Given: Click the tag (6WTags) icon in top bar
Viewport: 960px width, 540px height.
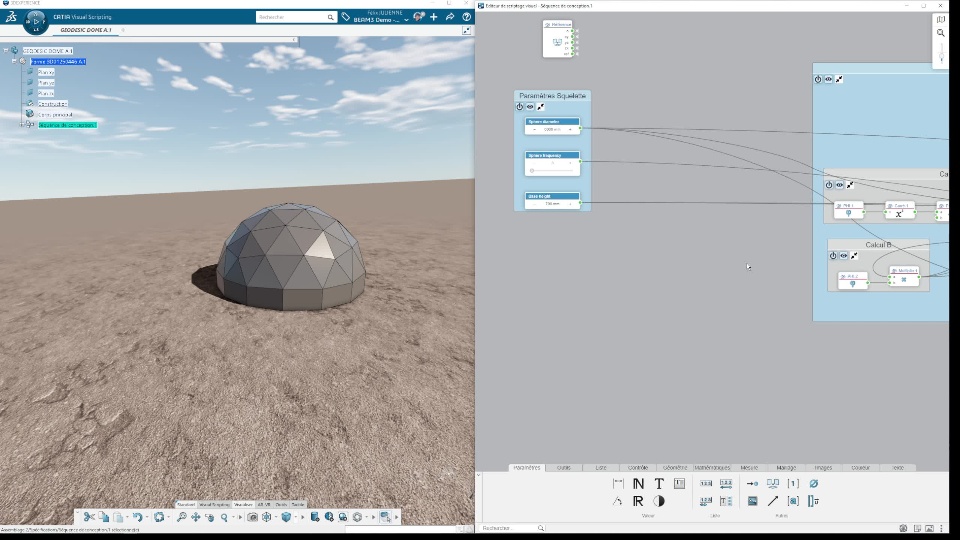Looking at the screenshot, I should (346, 17).
